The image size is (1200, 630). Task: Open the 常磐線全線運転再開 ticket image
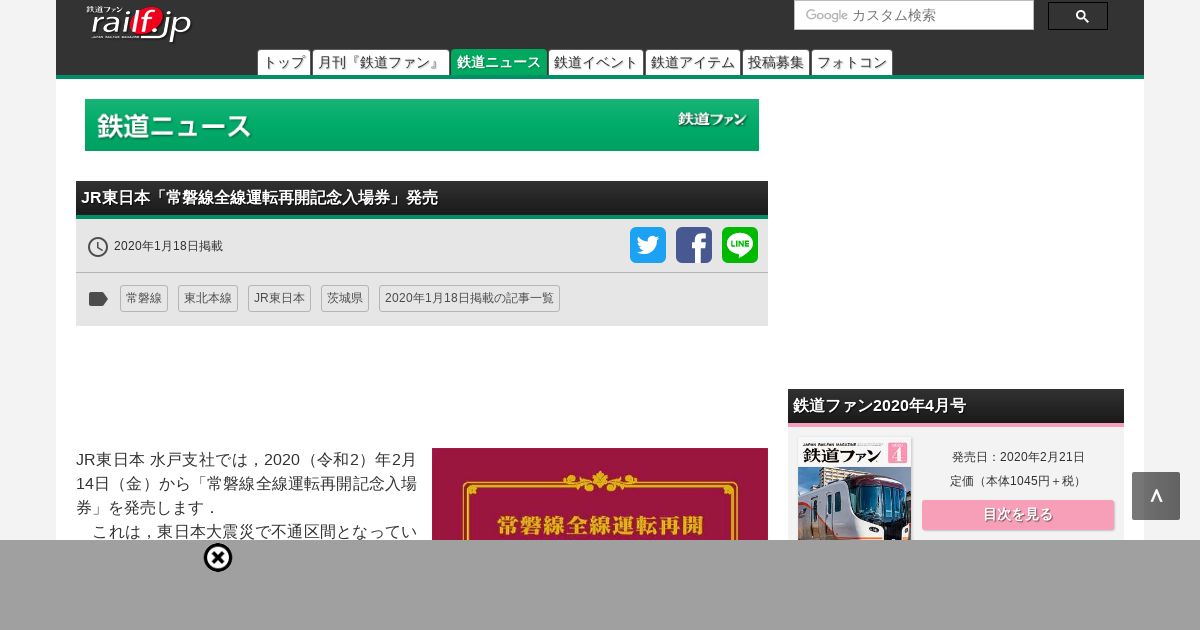[x=600, y=494]
